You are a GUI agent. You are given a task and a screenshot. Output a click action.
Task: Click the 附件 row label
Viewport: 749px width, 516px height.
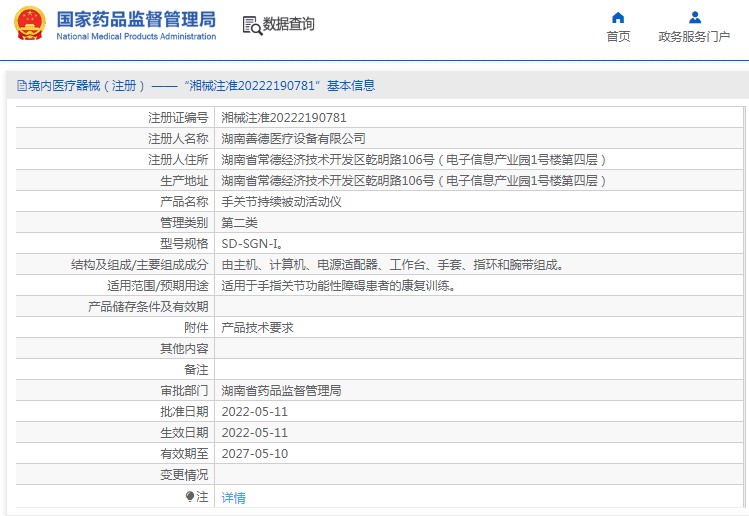click(x=196, y=328)
